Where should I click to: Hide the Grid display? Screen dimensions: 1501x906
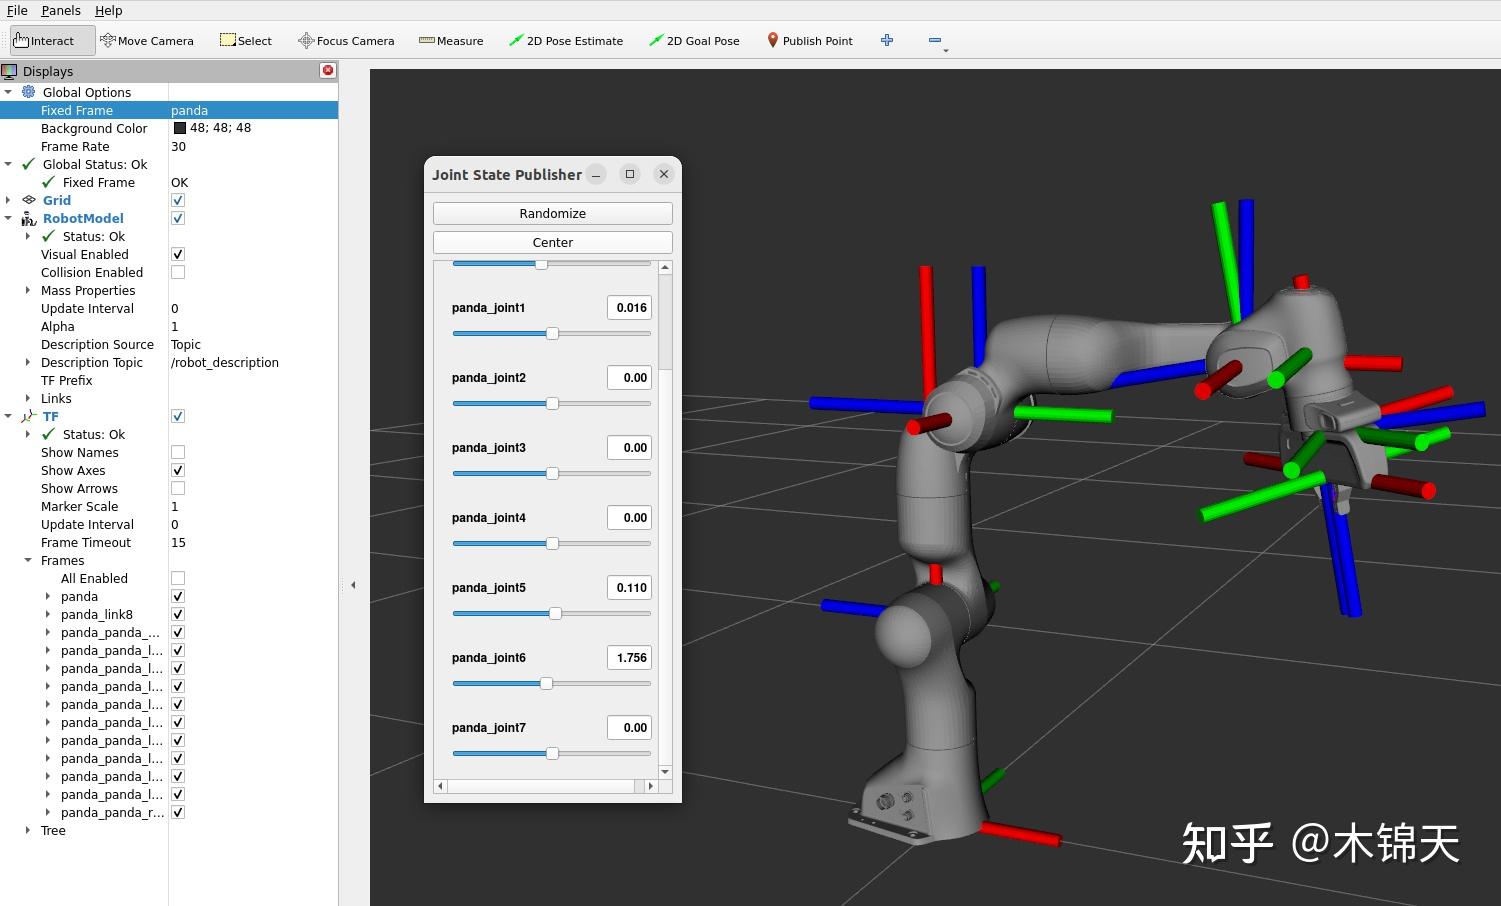[x=177, y=200]
